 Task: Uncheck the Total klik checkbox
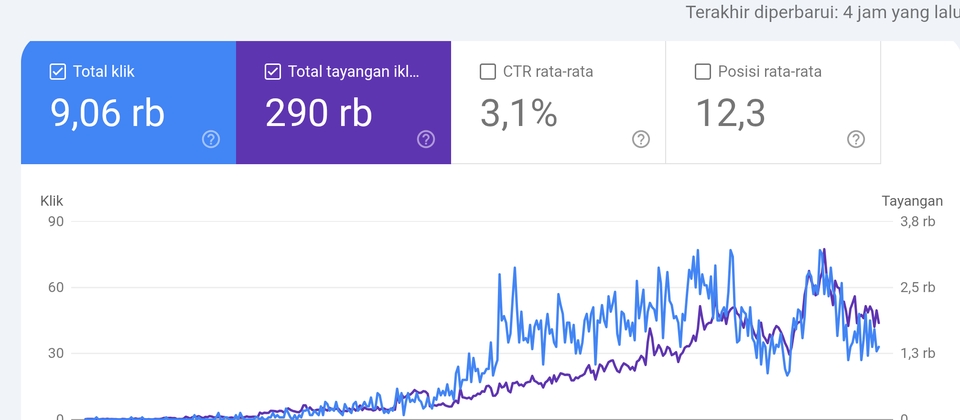[x=58, y=72]
